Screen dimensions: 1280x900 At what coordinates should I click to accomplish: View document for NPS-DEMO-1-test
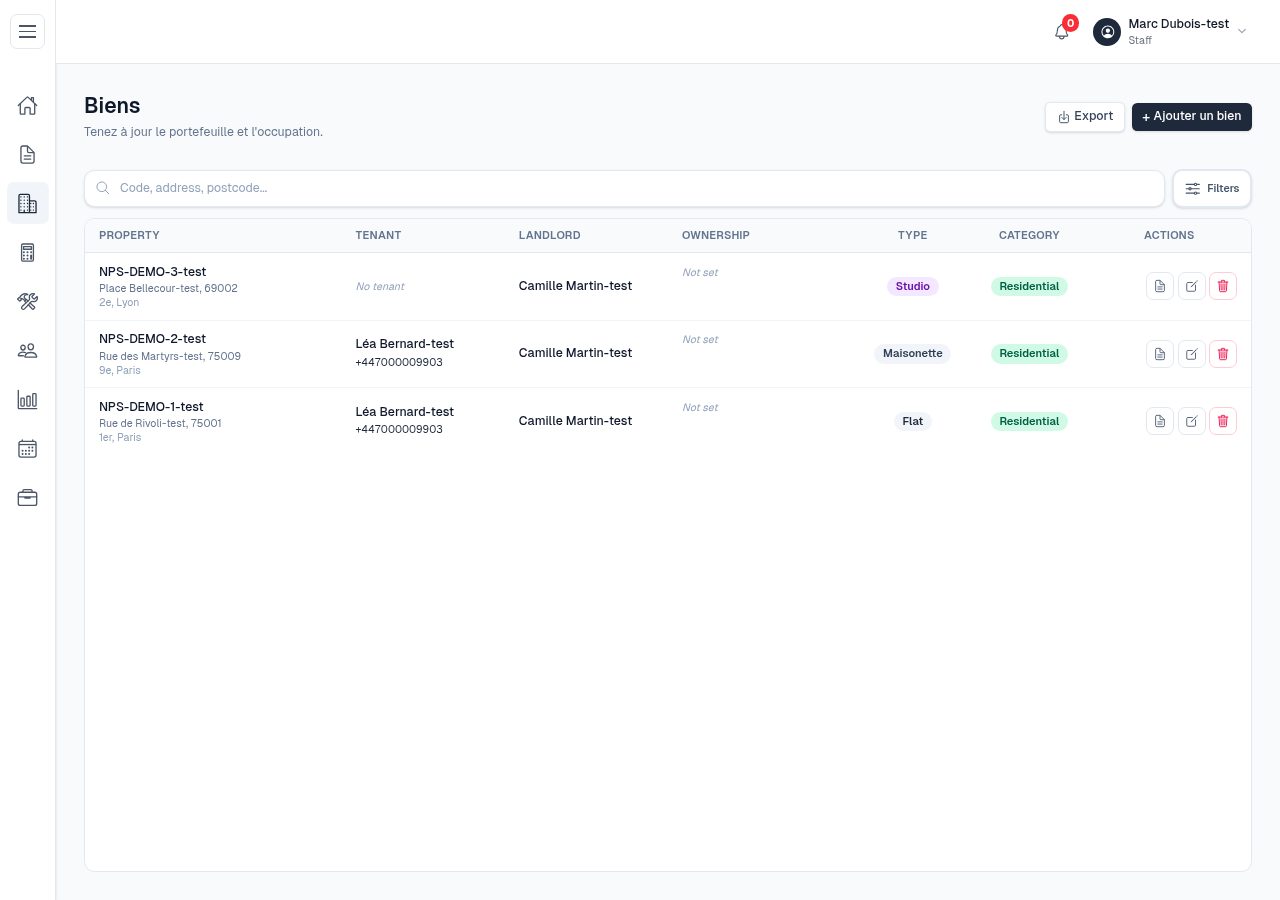pos(1160,421)
